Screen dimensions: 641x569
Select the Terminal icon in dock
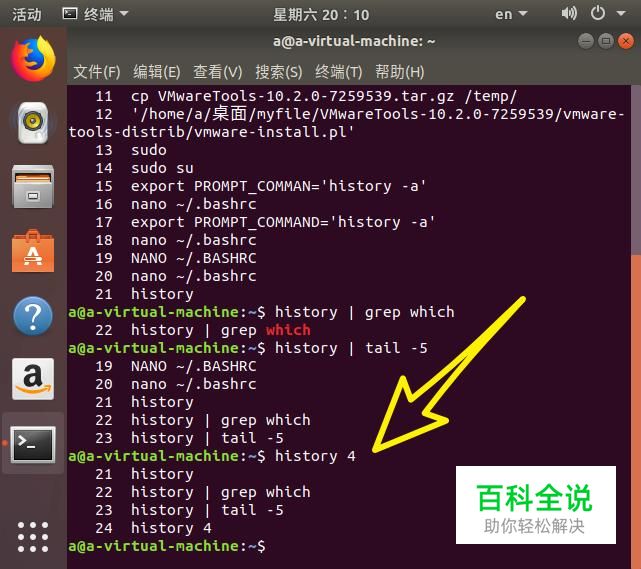pos(33,444)
